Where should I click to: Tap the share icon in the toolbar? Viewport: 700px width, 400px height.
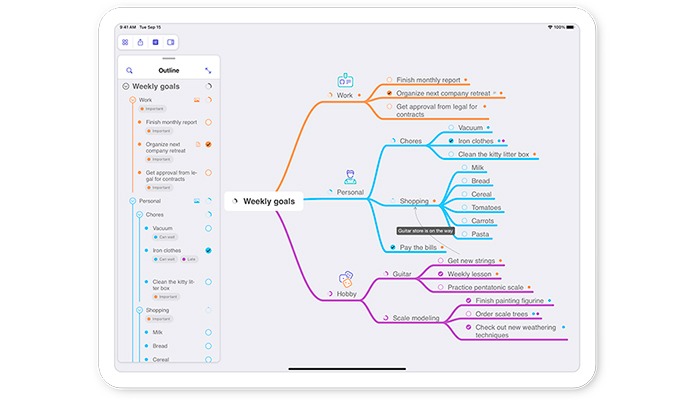pyautogui.click(x=140, y=42)
